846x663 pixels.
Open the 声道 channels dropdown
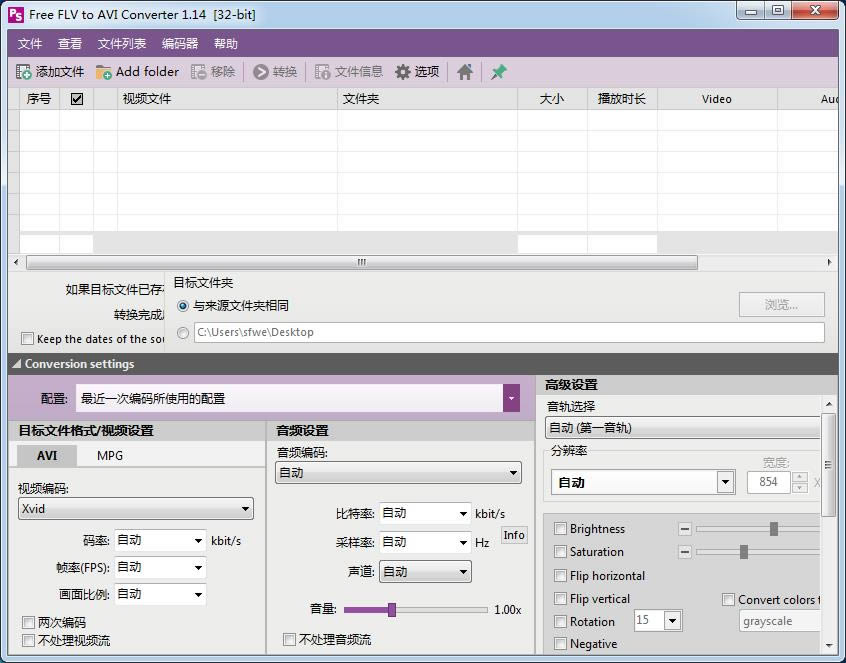pyautogui.click(x=425, y=572)
